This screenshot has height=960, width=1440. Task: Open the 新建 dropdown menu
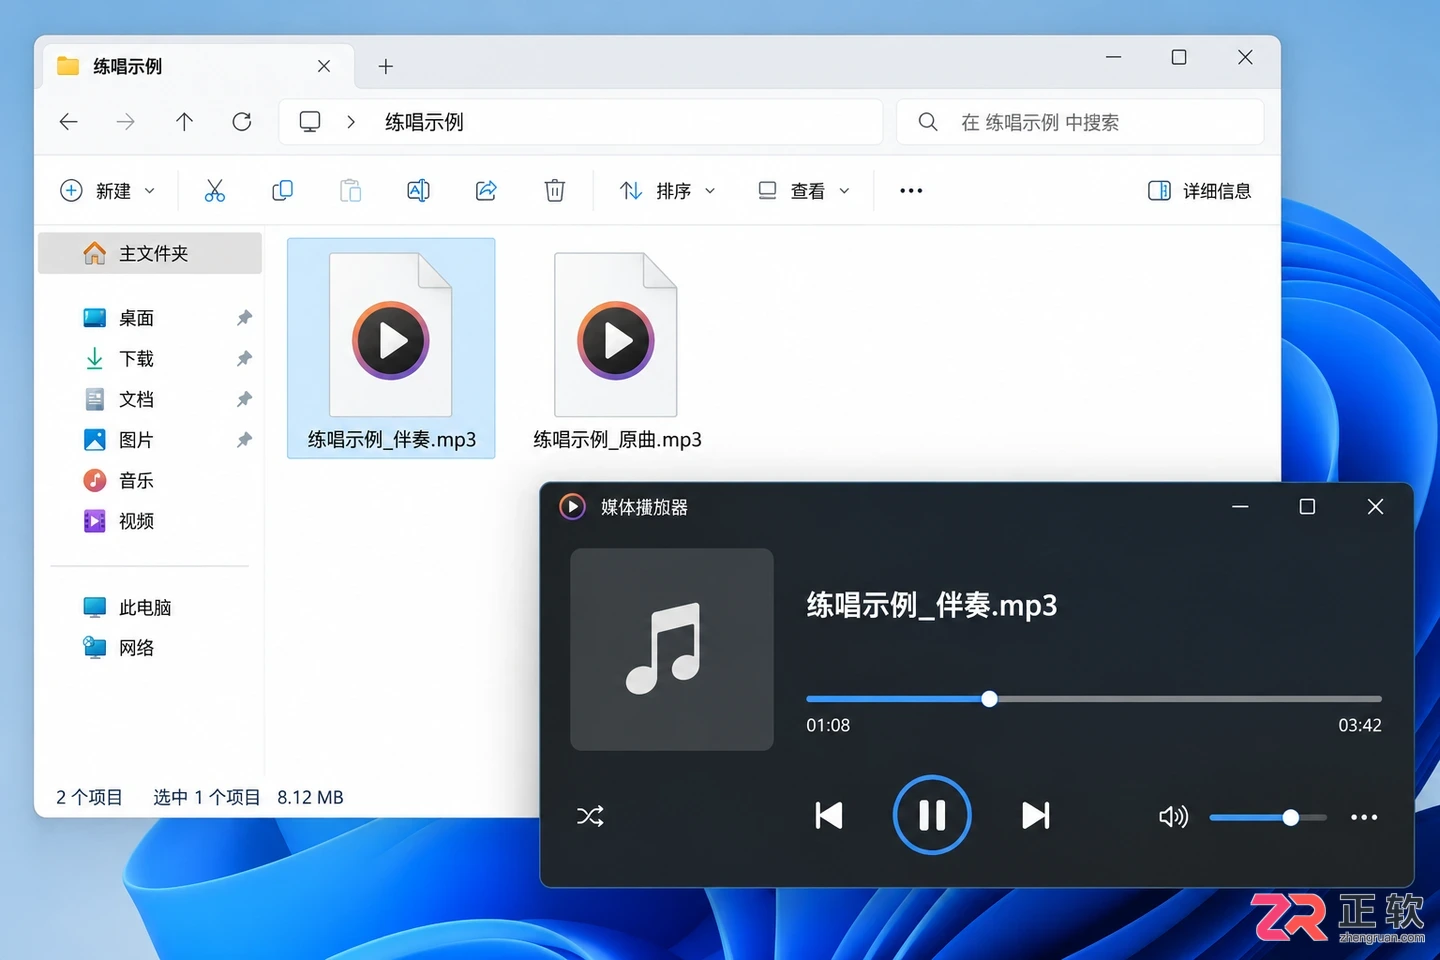108,190
